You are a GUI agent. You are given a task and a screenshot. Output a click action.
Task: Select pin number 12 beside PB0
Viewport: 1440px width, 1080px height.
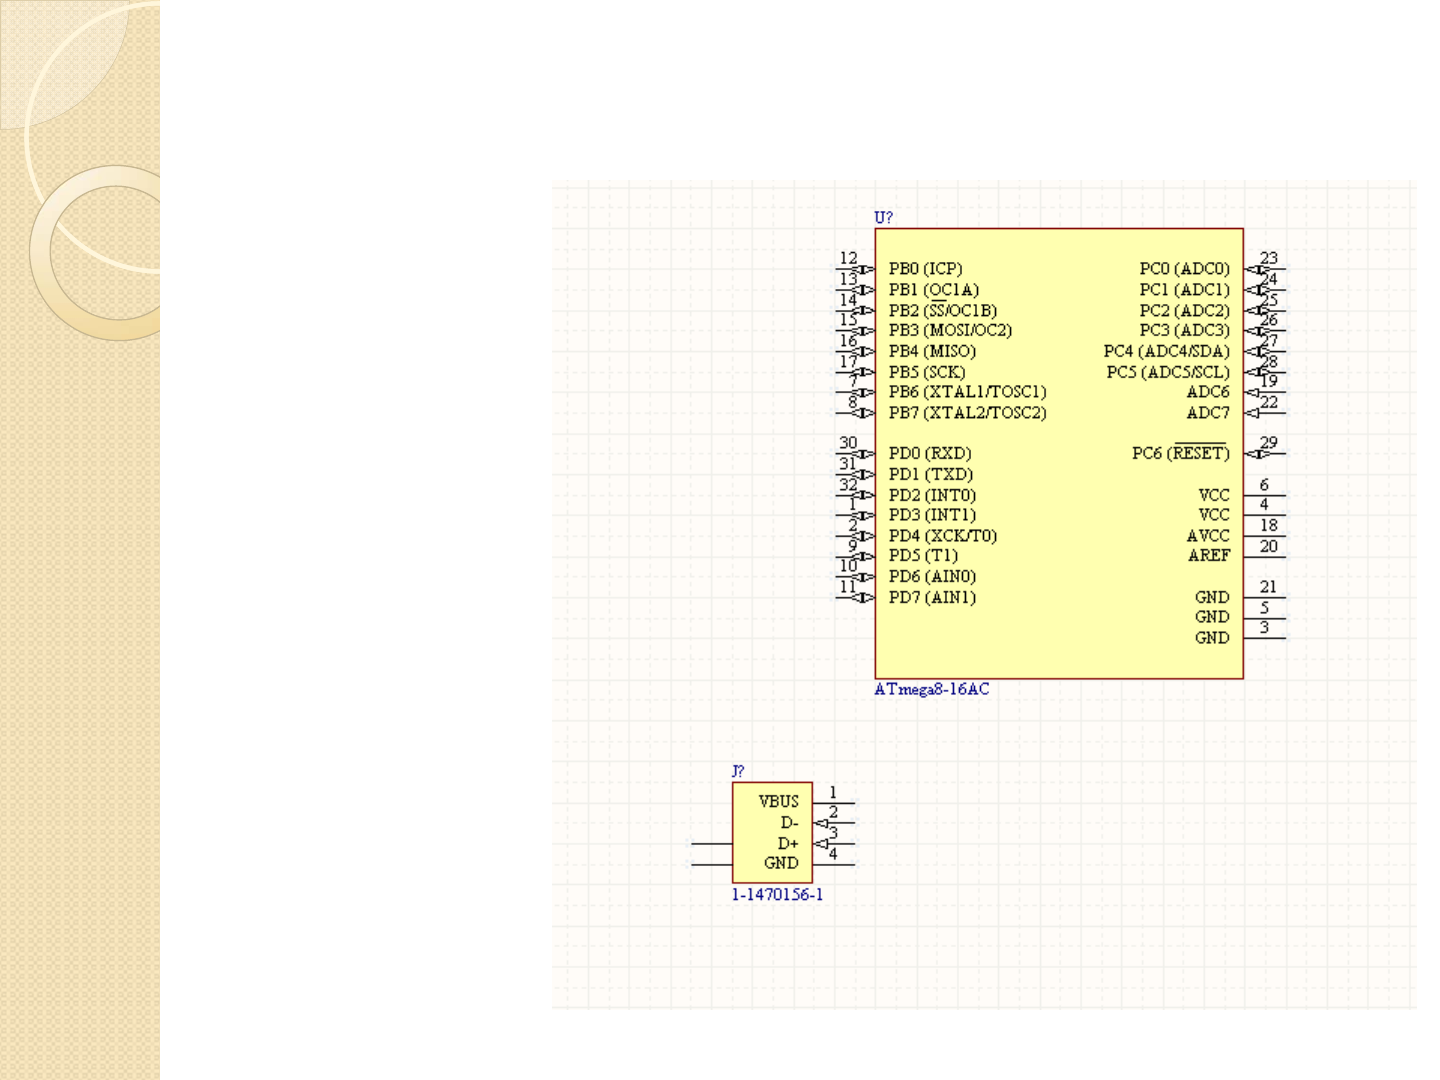tap(848, 258)
